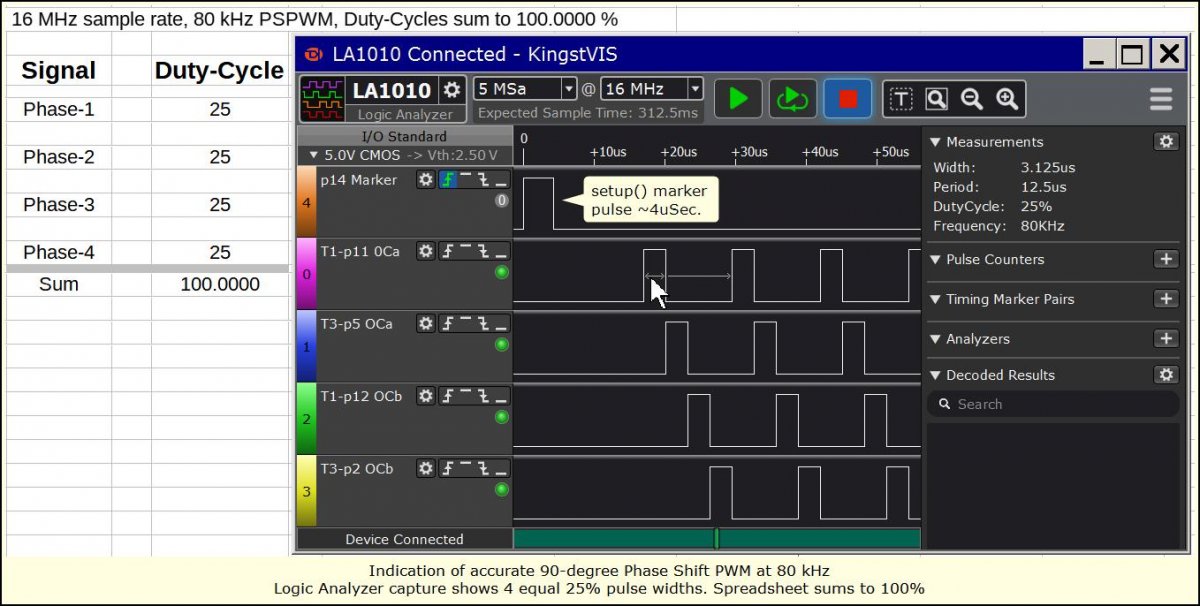Click the repeated capture loop button
The image size is (1200, 606).
(793, 99)
